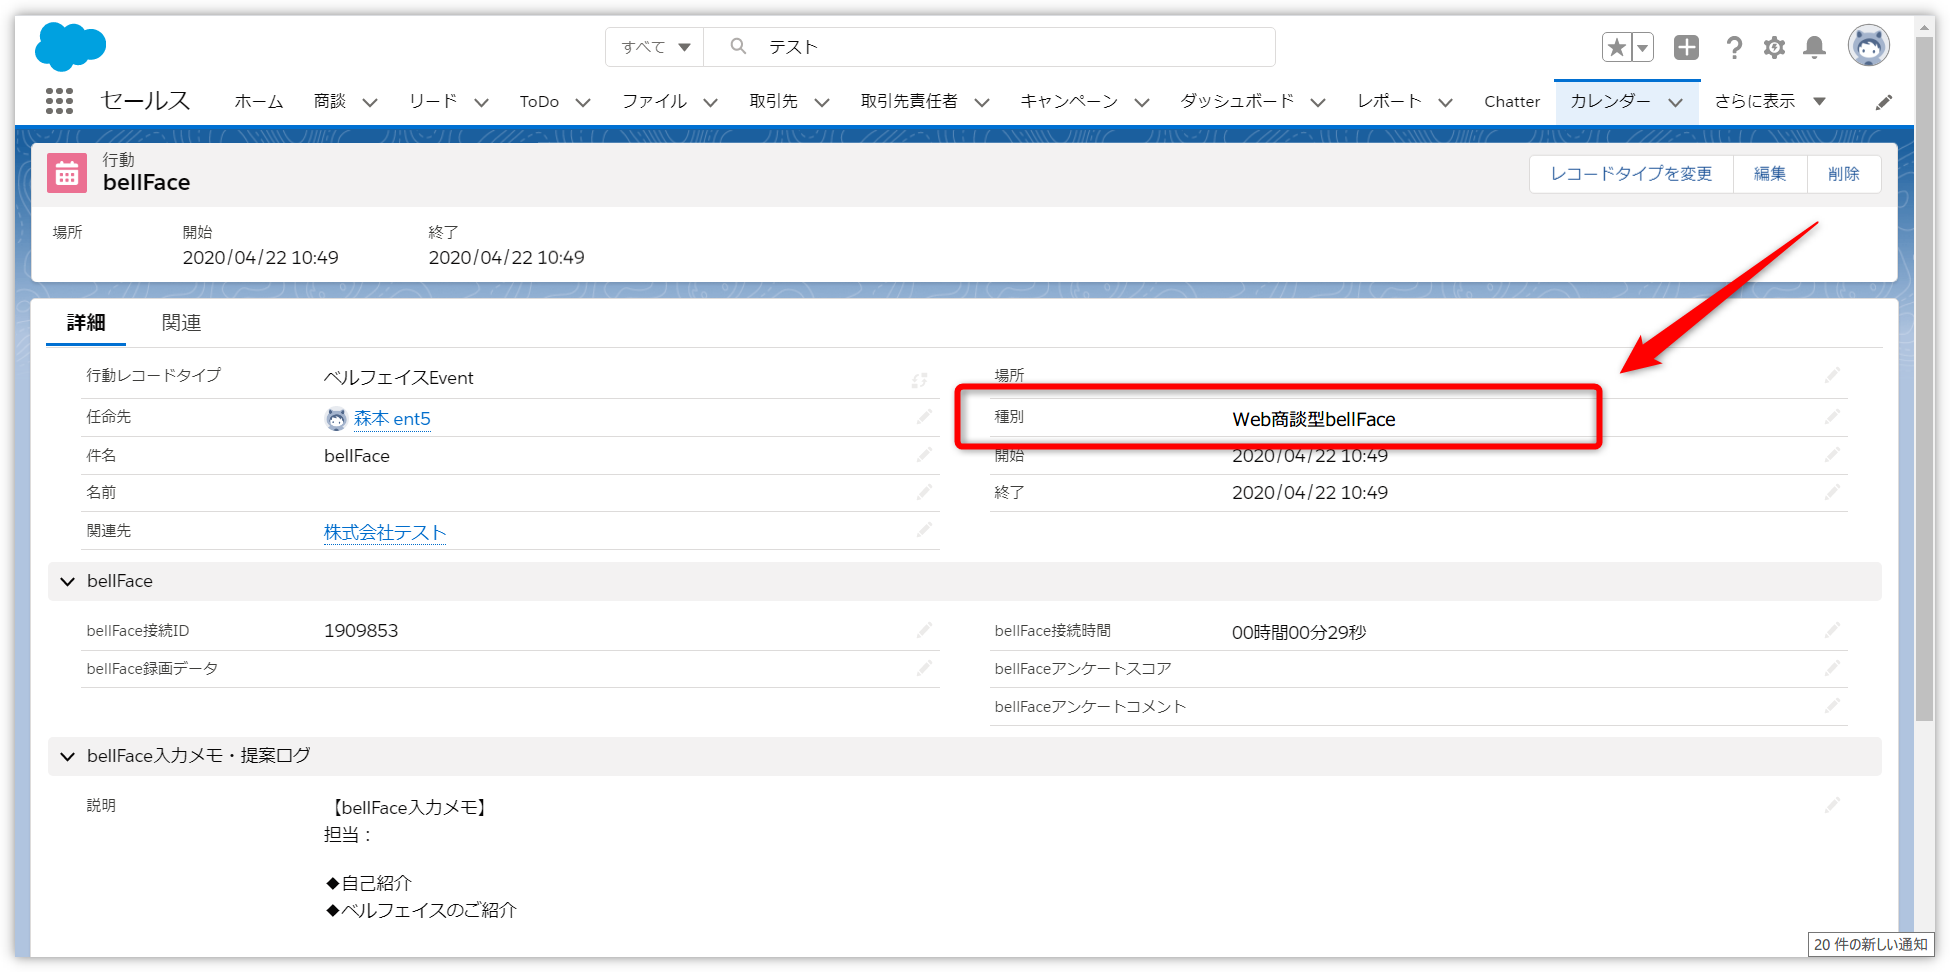Edit bellFaceアンケートコメント via pencil icon

point(1832,706)
